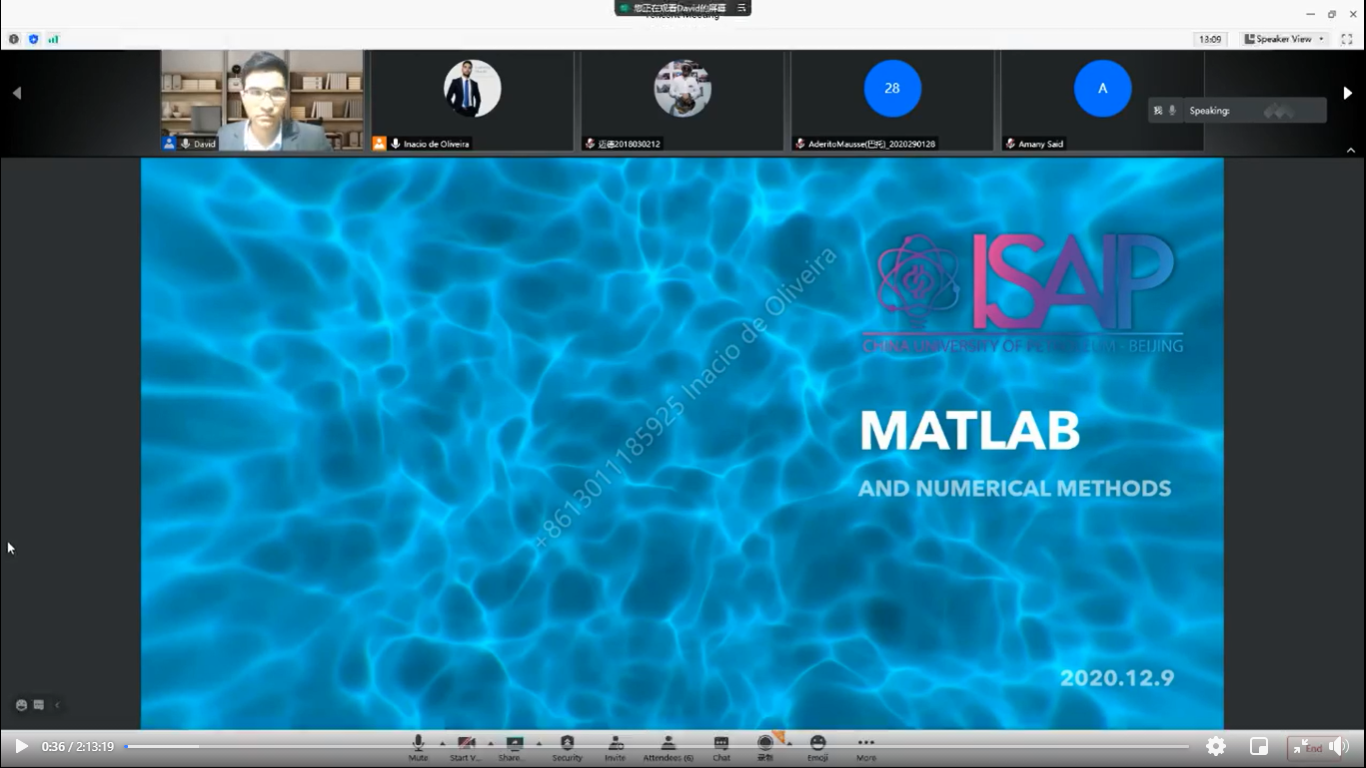The image size is (1366, 768).
Task: Open the Speaker View dropdown
Action: pyautogui.click(x=1285, y=39)
